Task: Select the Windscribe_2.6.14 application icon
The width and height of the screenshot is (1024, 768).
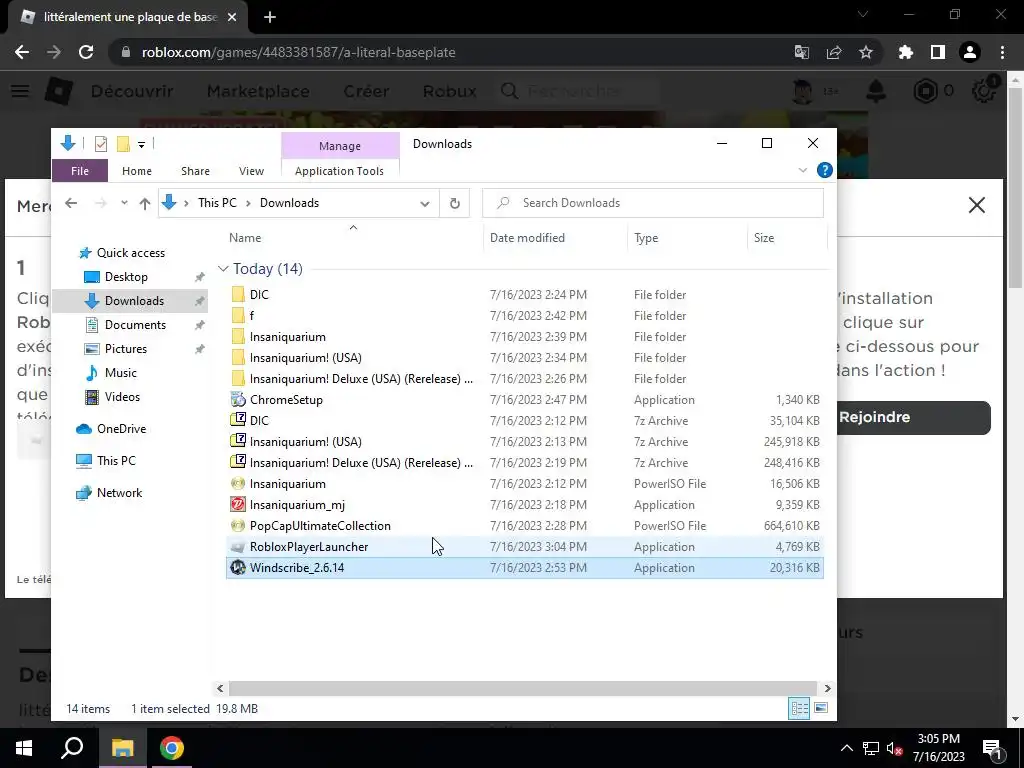Action: (x=238, y=568)
